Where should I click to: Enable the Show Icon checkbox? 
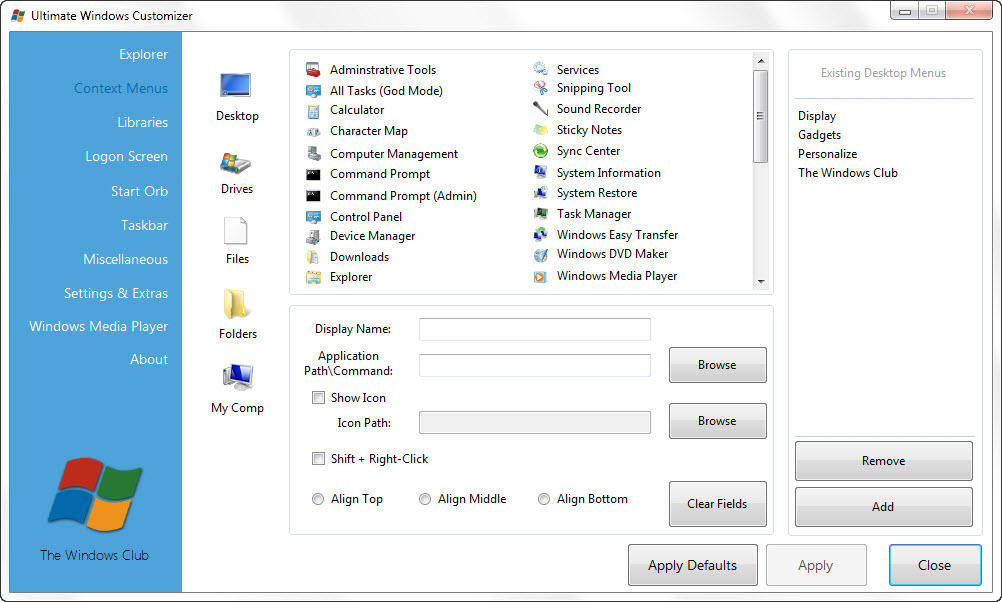318,397
